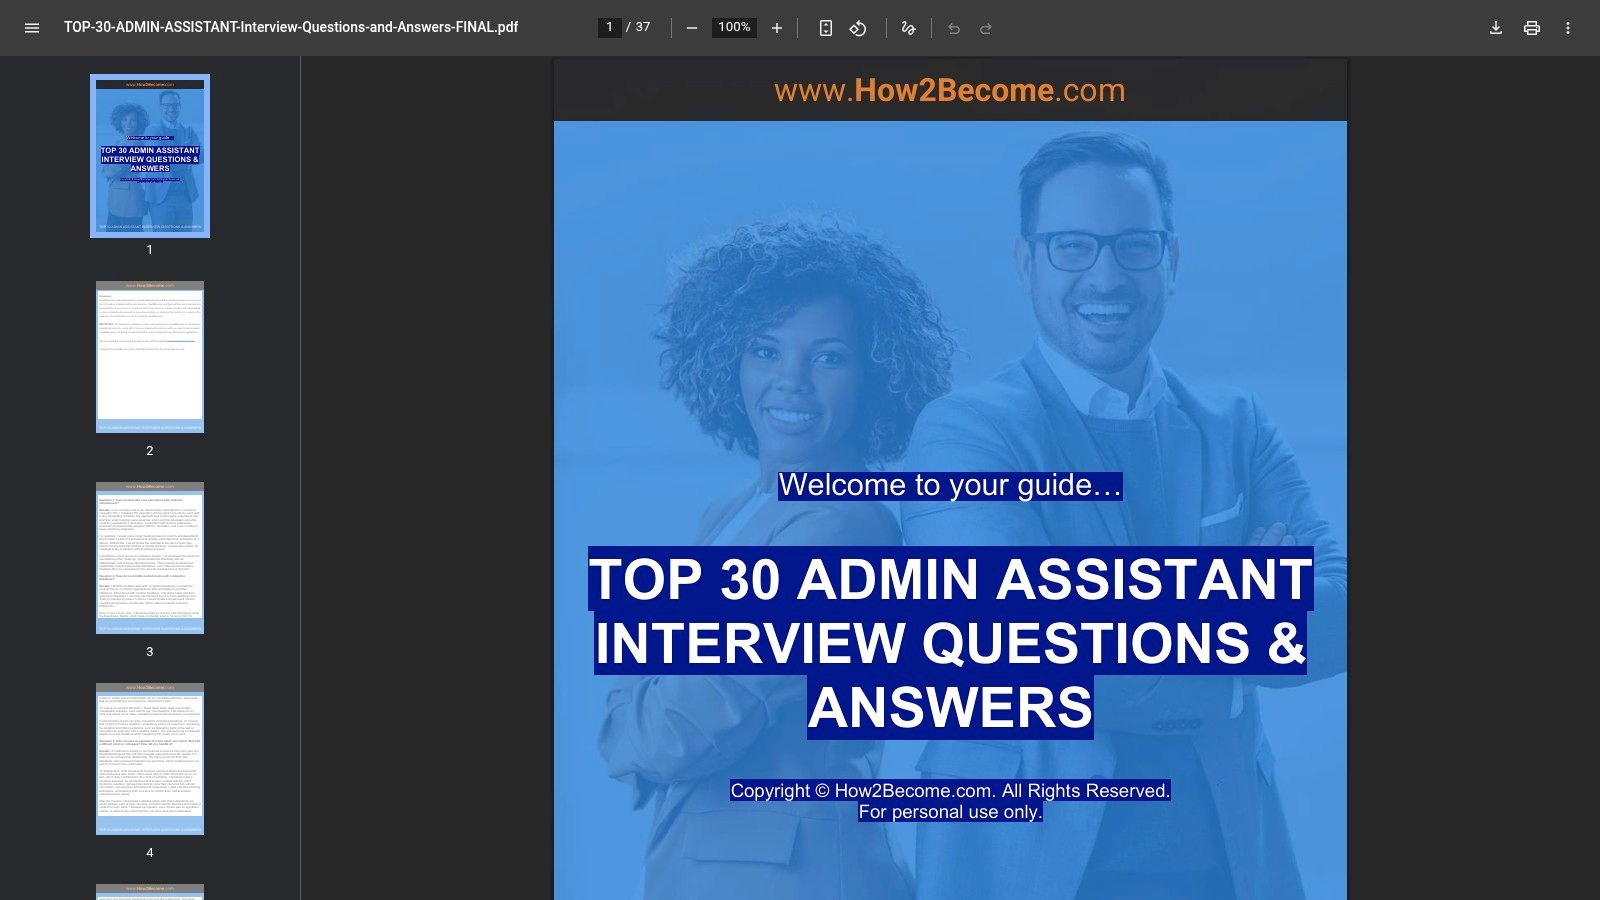Click the 100% zoom level field
Screen dimensions: 1600x900
click(734, 27)
